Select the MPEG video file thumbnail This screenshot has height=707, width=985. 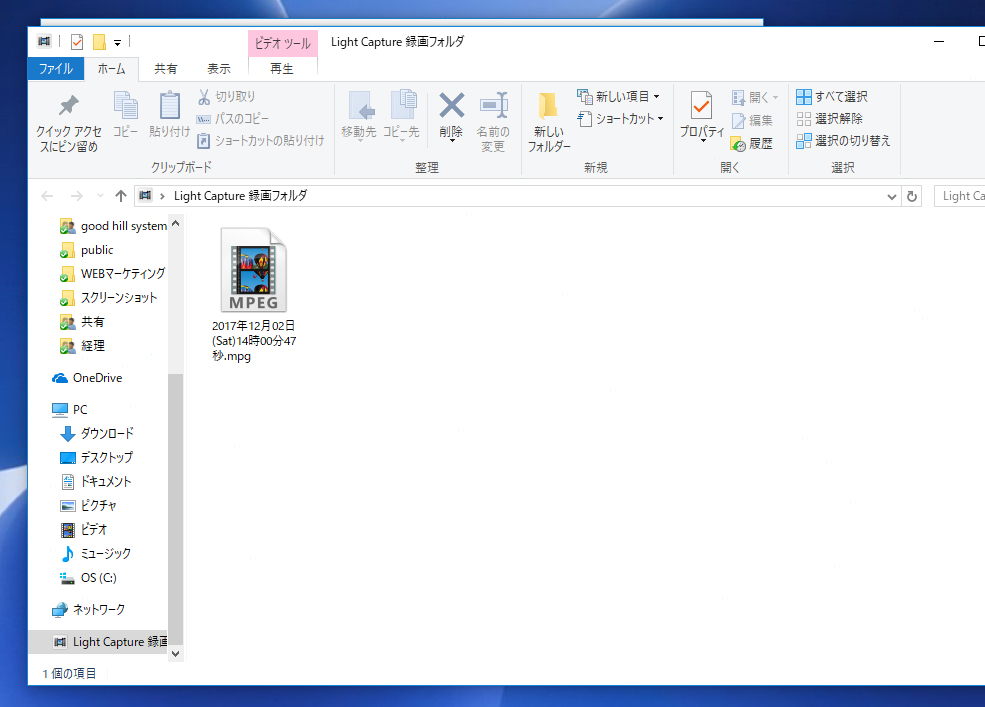(254, 270)
